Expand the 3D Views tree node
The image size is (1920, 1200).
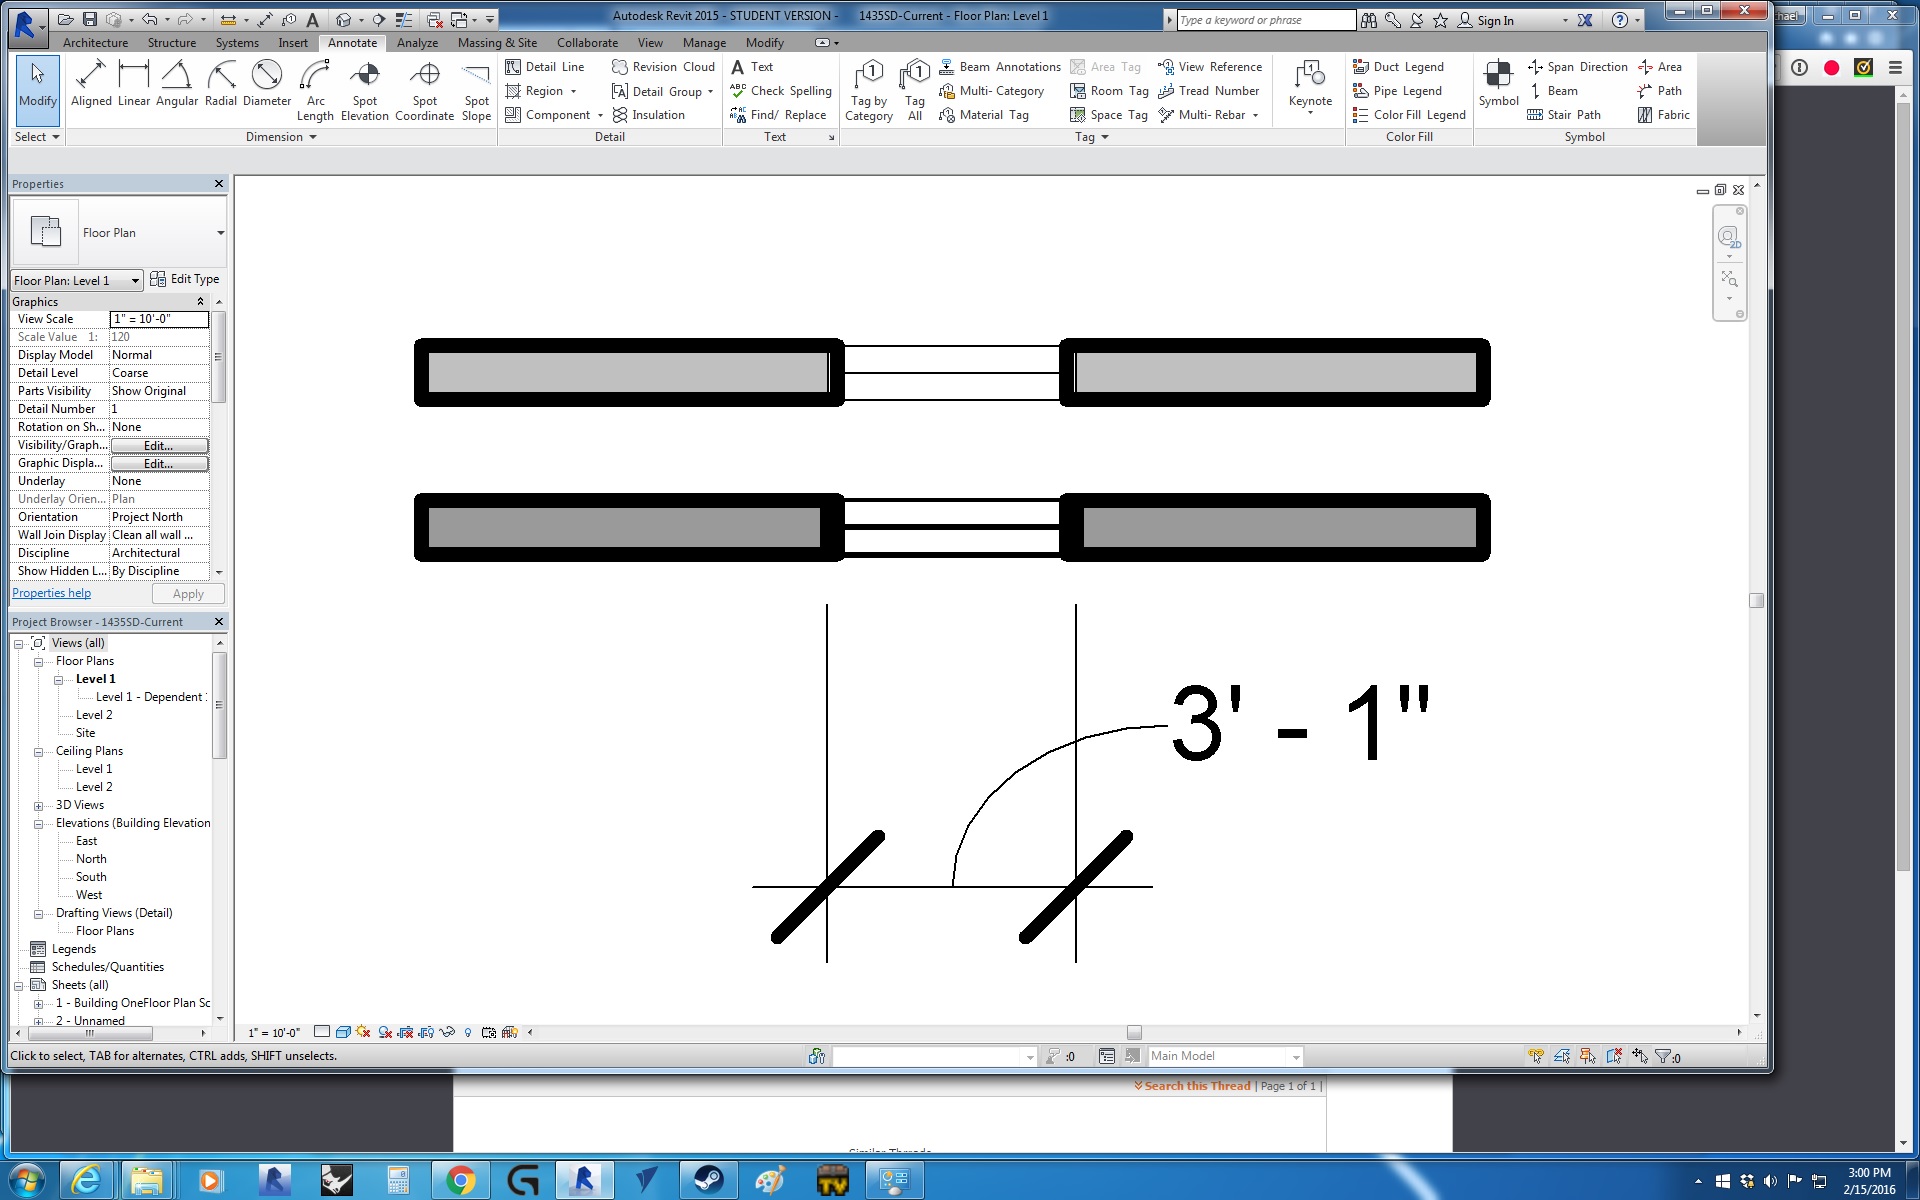38,806
